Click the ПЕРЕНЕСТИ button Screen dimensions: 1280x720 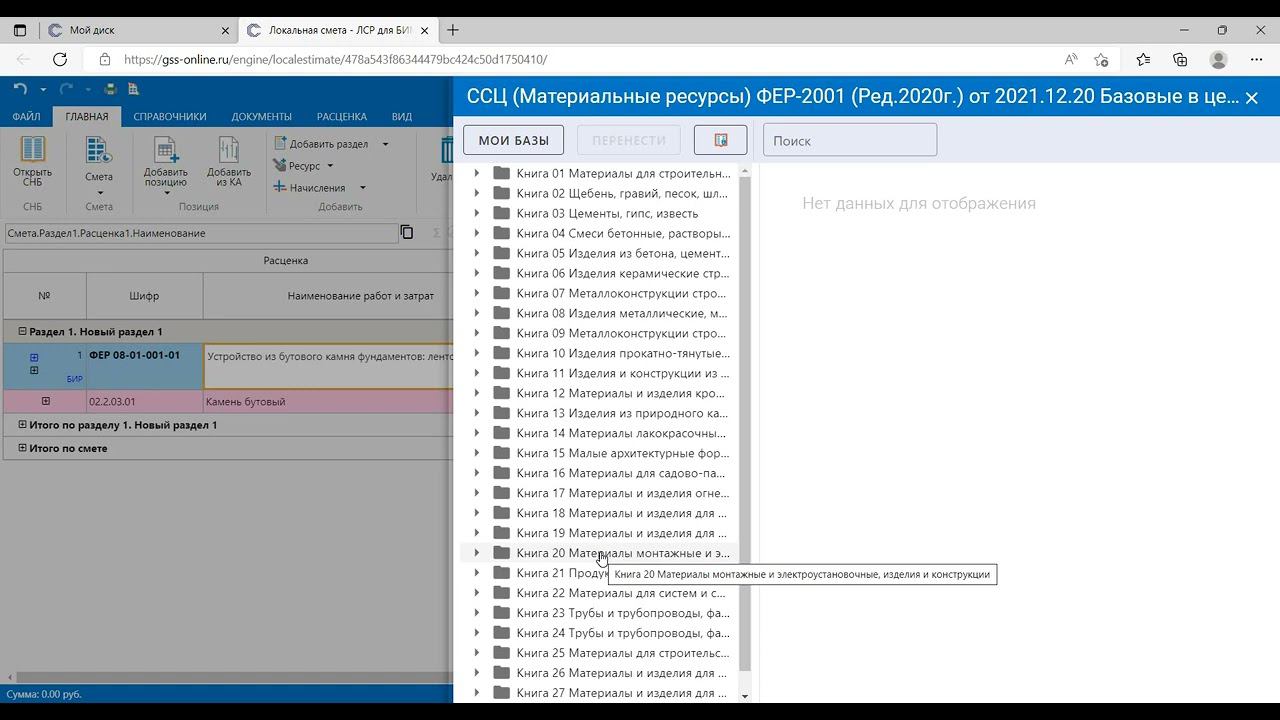(x=629, y=140)
